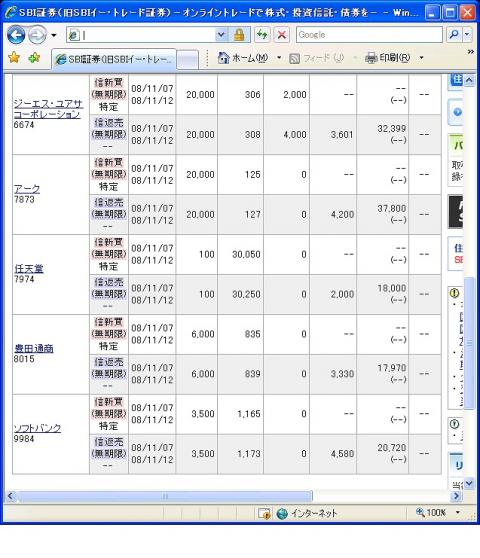
Task: Click the browser Forward arrow button
Action: coord(37,35)
